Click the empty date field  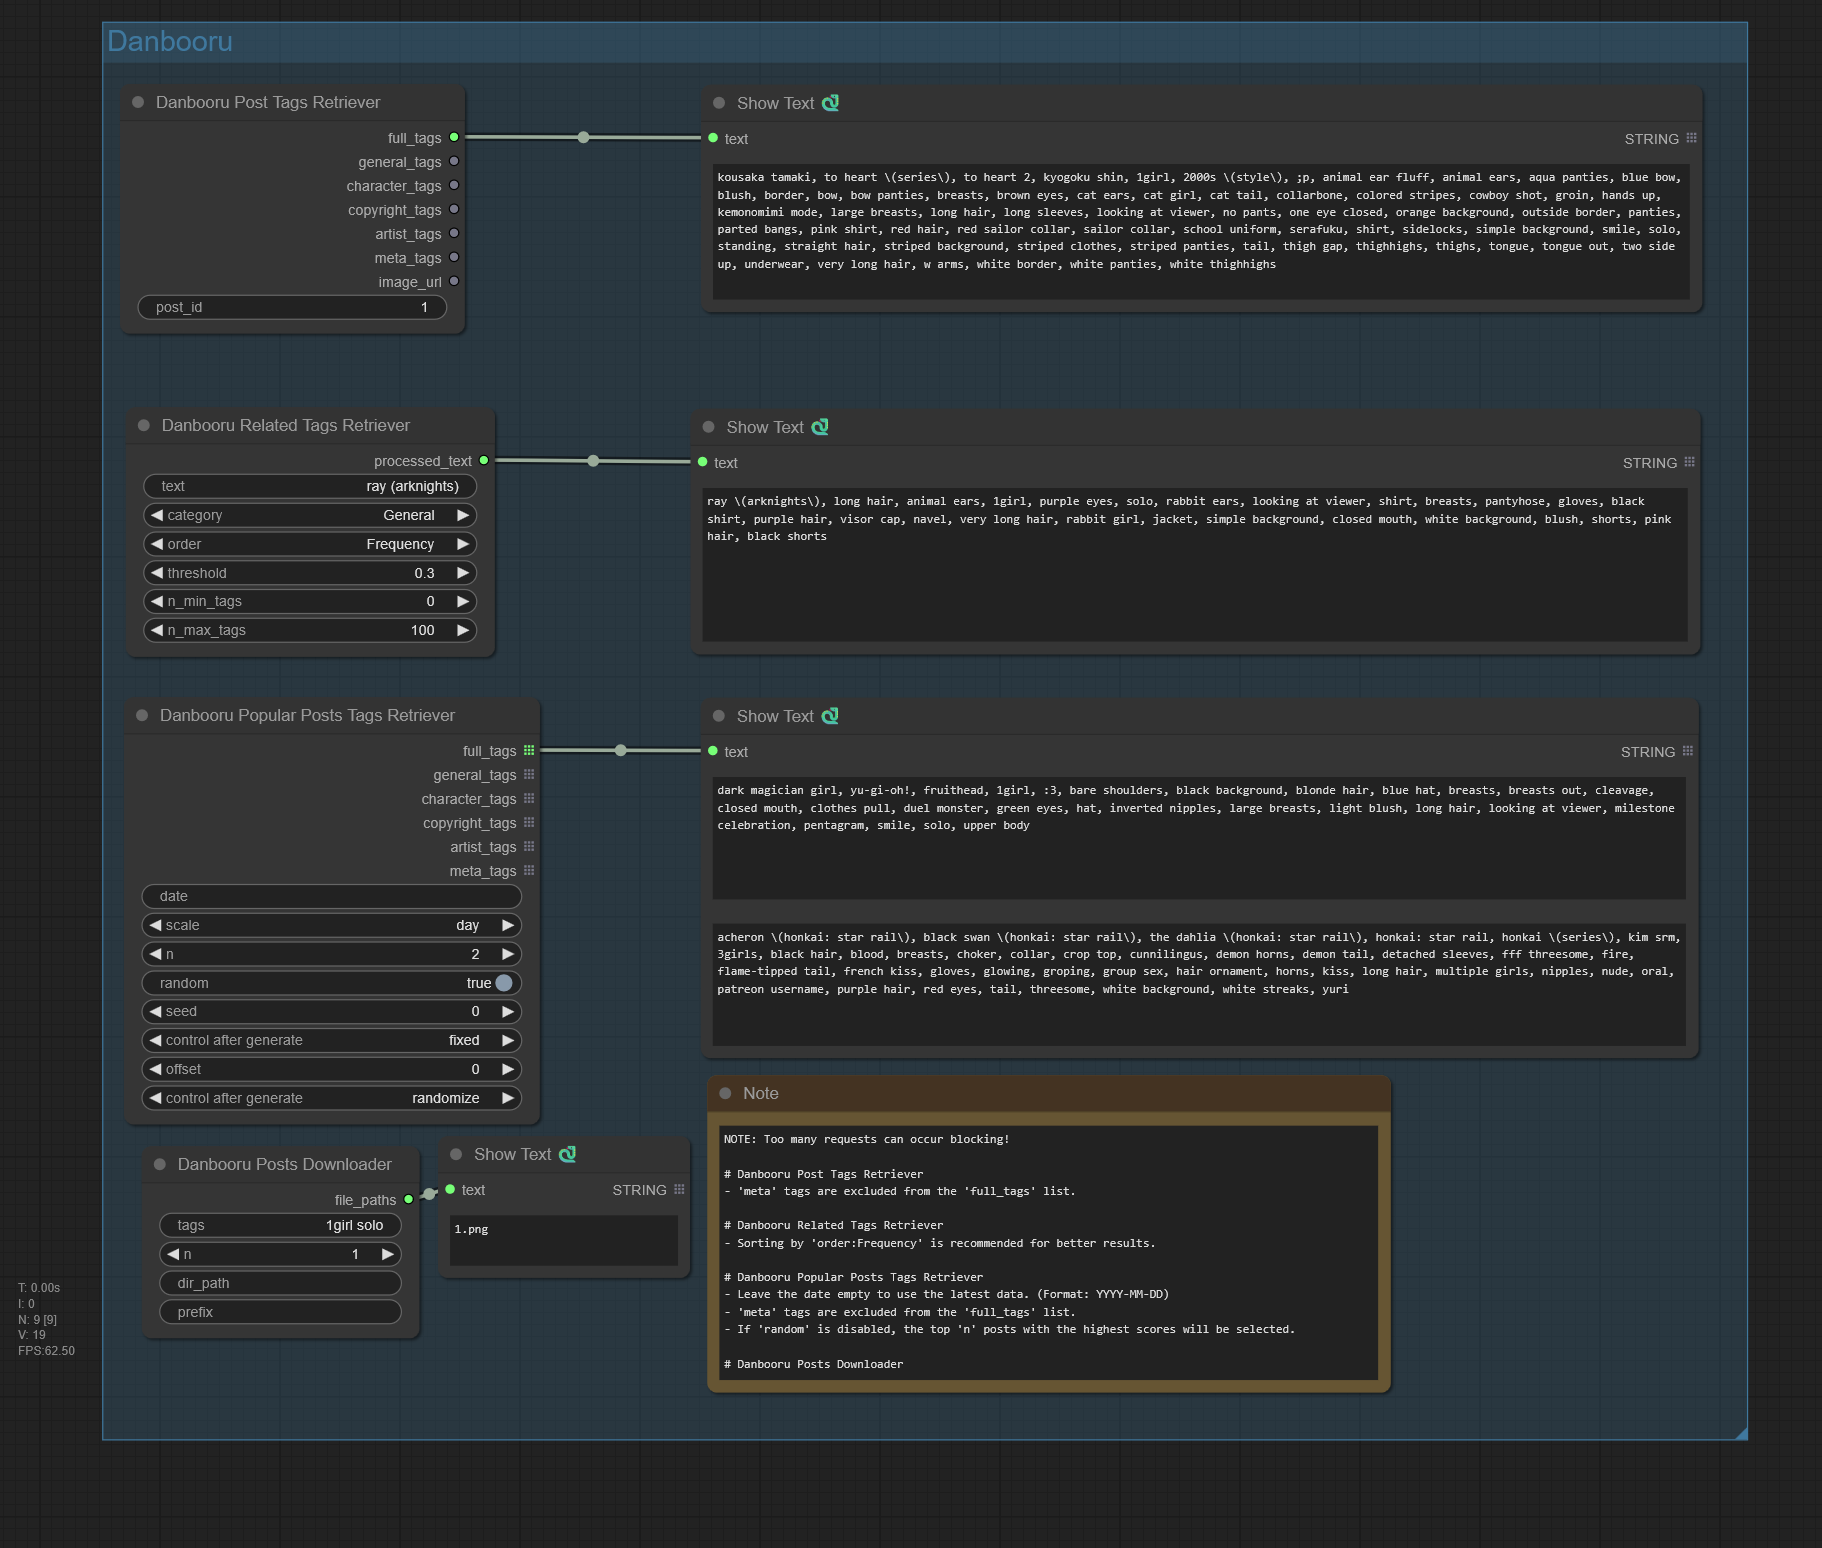coord(332,896)
